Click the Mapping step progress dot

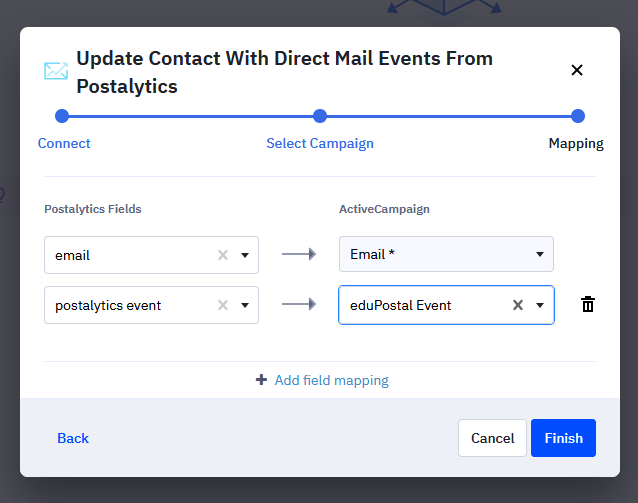(577, 116)
